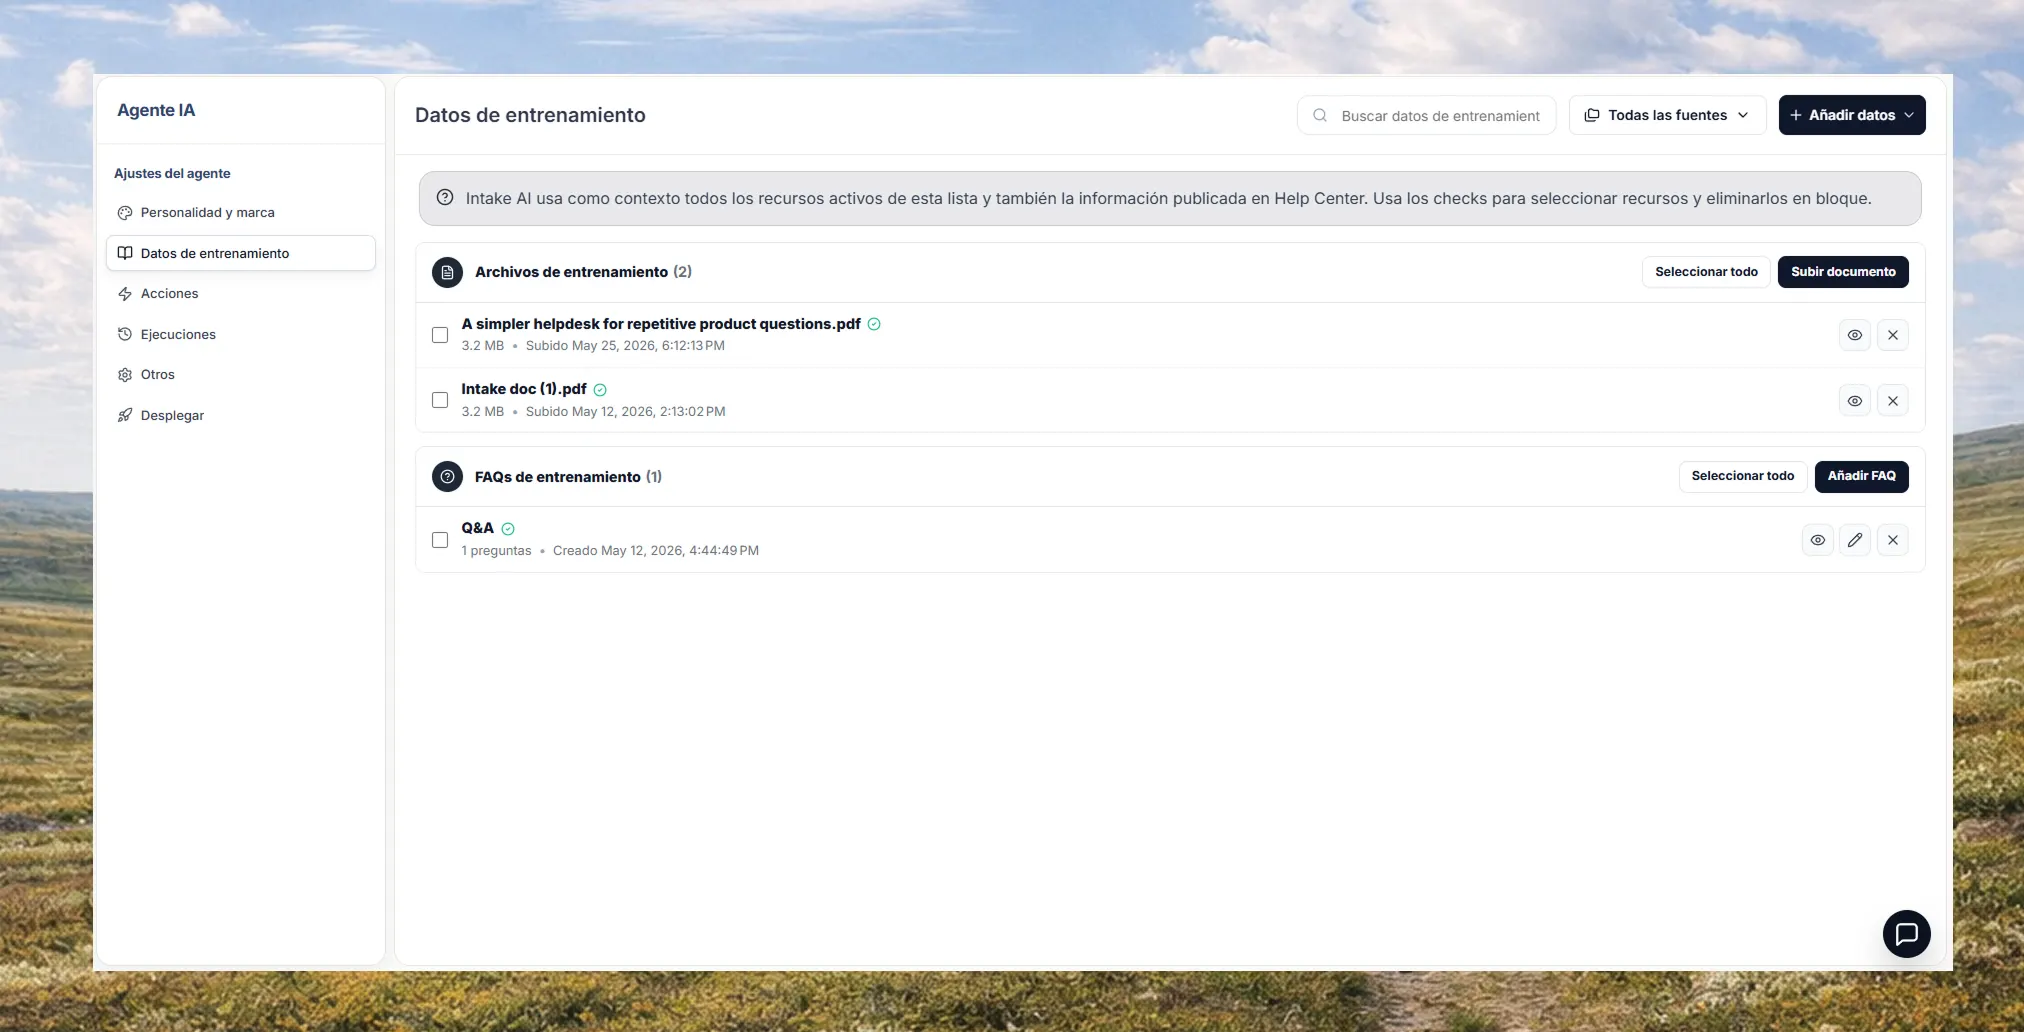Focus the Buscar datos de entrenamiento search field
Viewport: 2024px width, 1032px height.
click(x=1426, y=115)
